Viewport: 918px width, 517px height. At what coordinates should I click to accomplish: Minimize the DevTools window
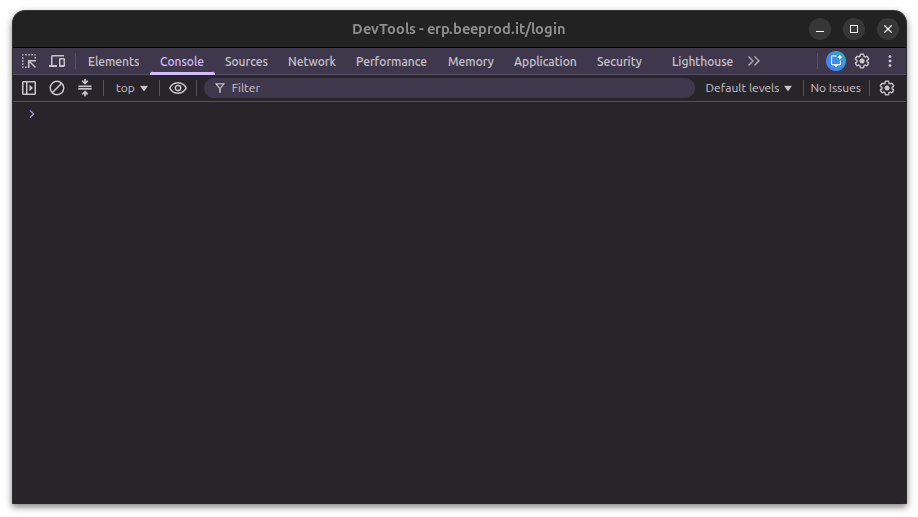pos(820,29)
